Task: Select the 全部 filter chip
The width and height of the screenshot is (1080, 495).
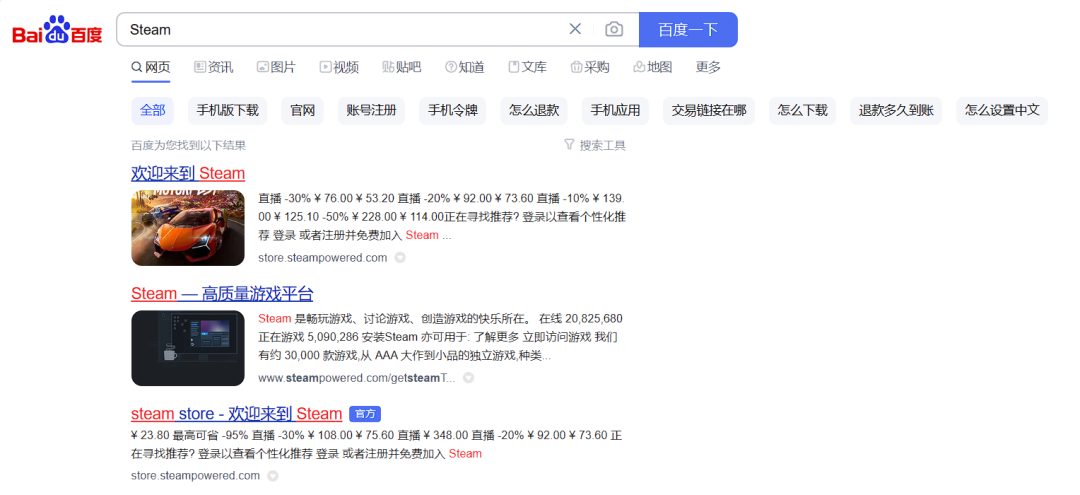Action: coord(153,111)
